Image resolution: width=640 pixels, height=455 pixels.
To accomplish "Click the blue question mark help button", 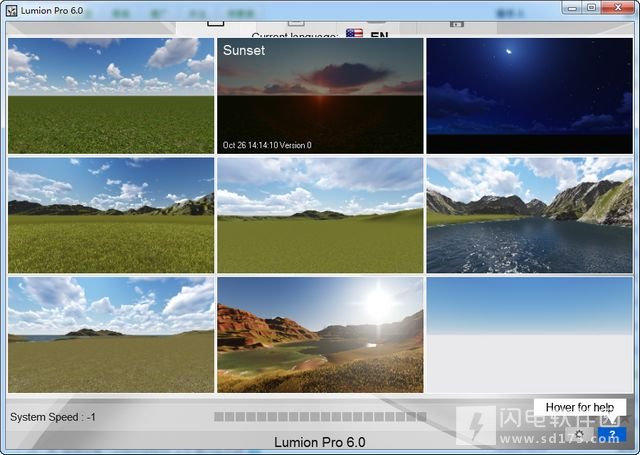I will [x=611, y=434].
